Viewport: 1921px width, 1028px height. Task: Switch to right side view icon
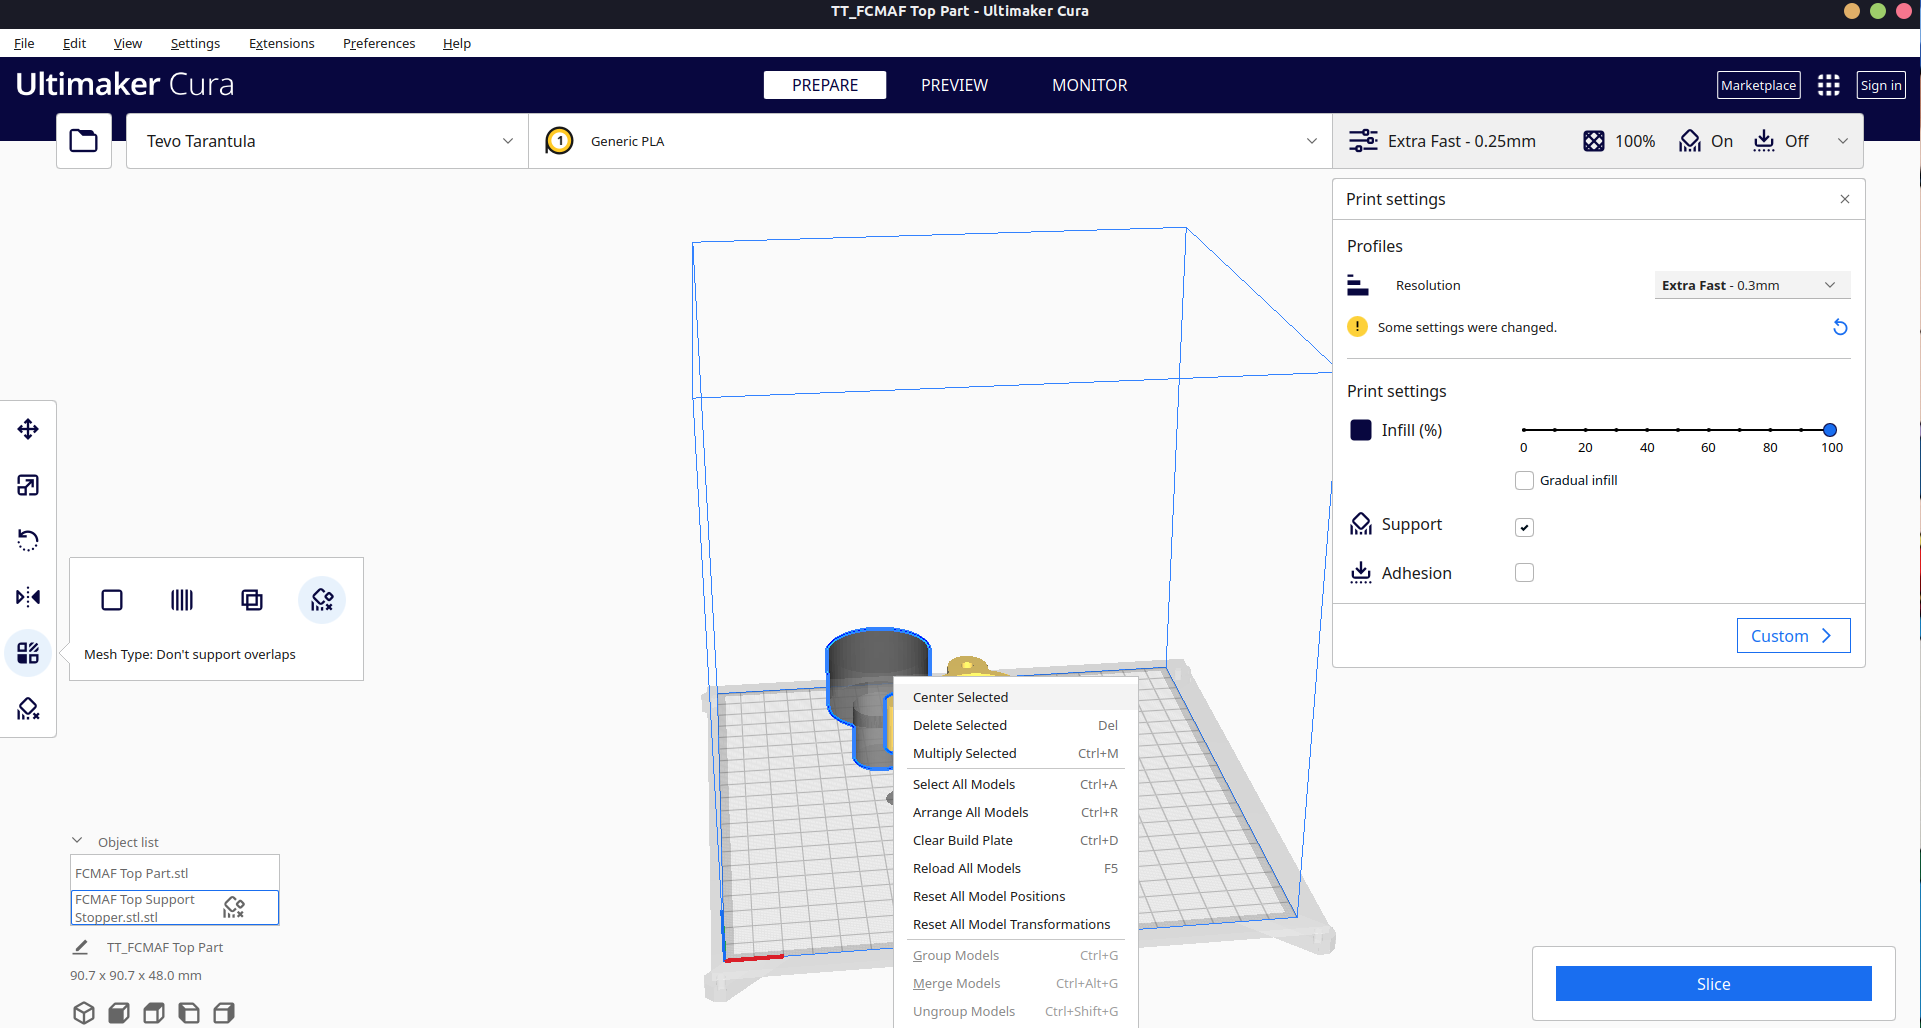(224, 1013)
